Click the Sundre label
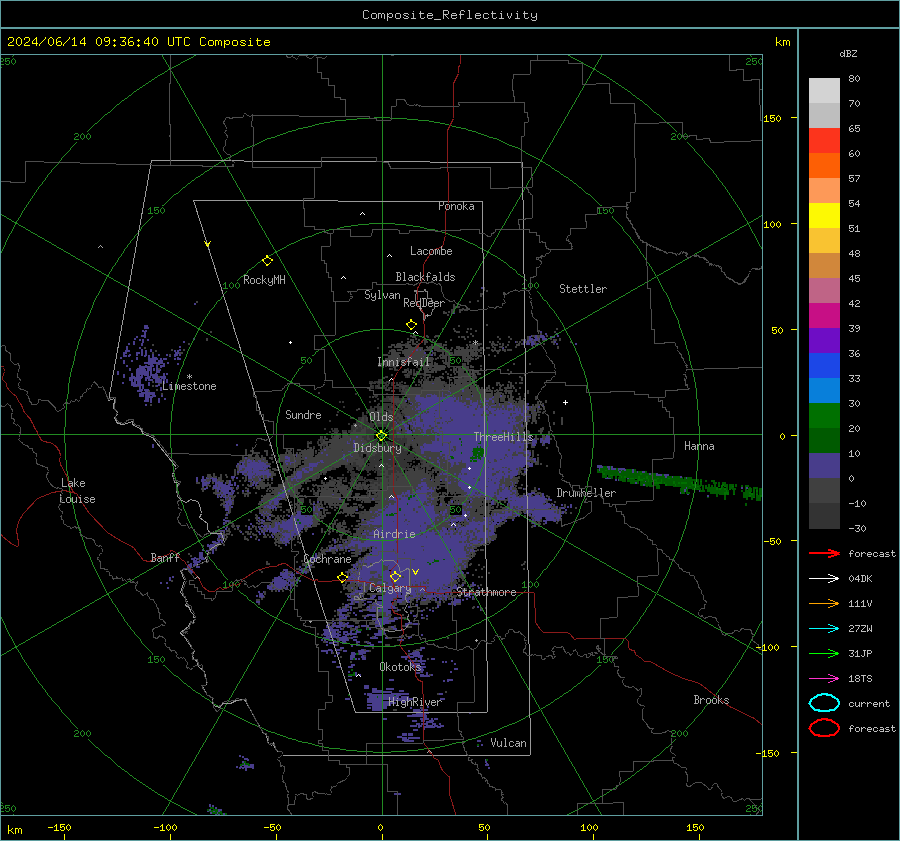900x841 pixels. tap(303, 414)
